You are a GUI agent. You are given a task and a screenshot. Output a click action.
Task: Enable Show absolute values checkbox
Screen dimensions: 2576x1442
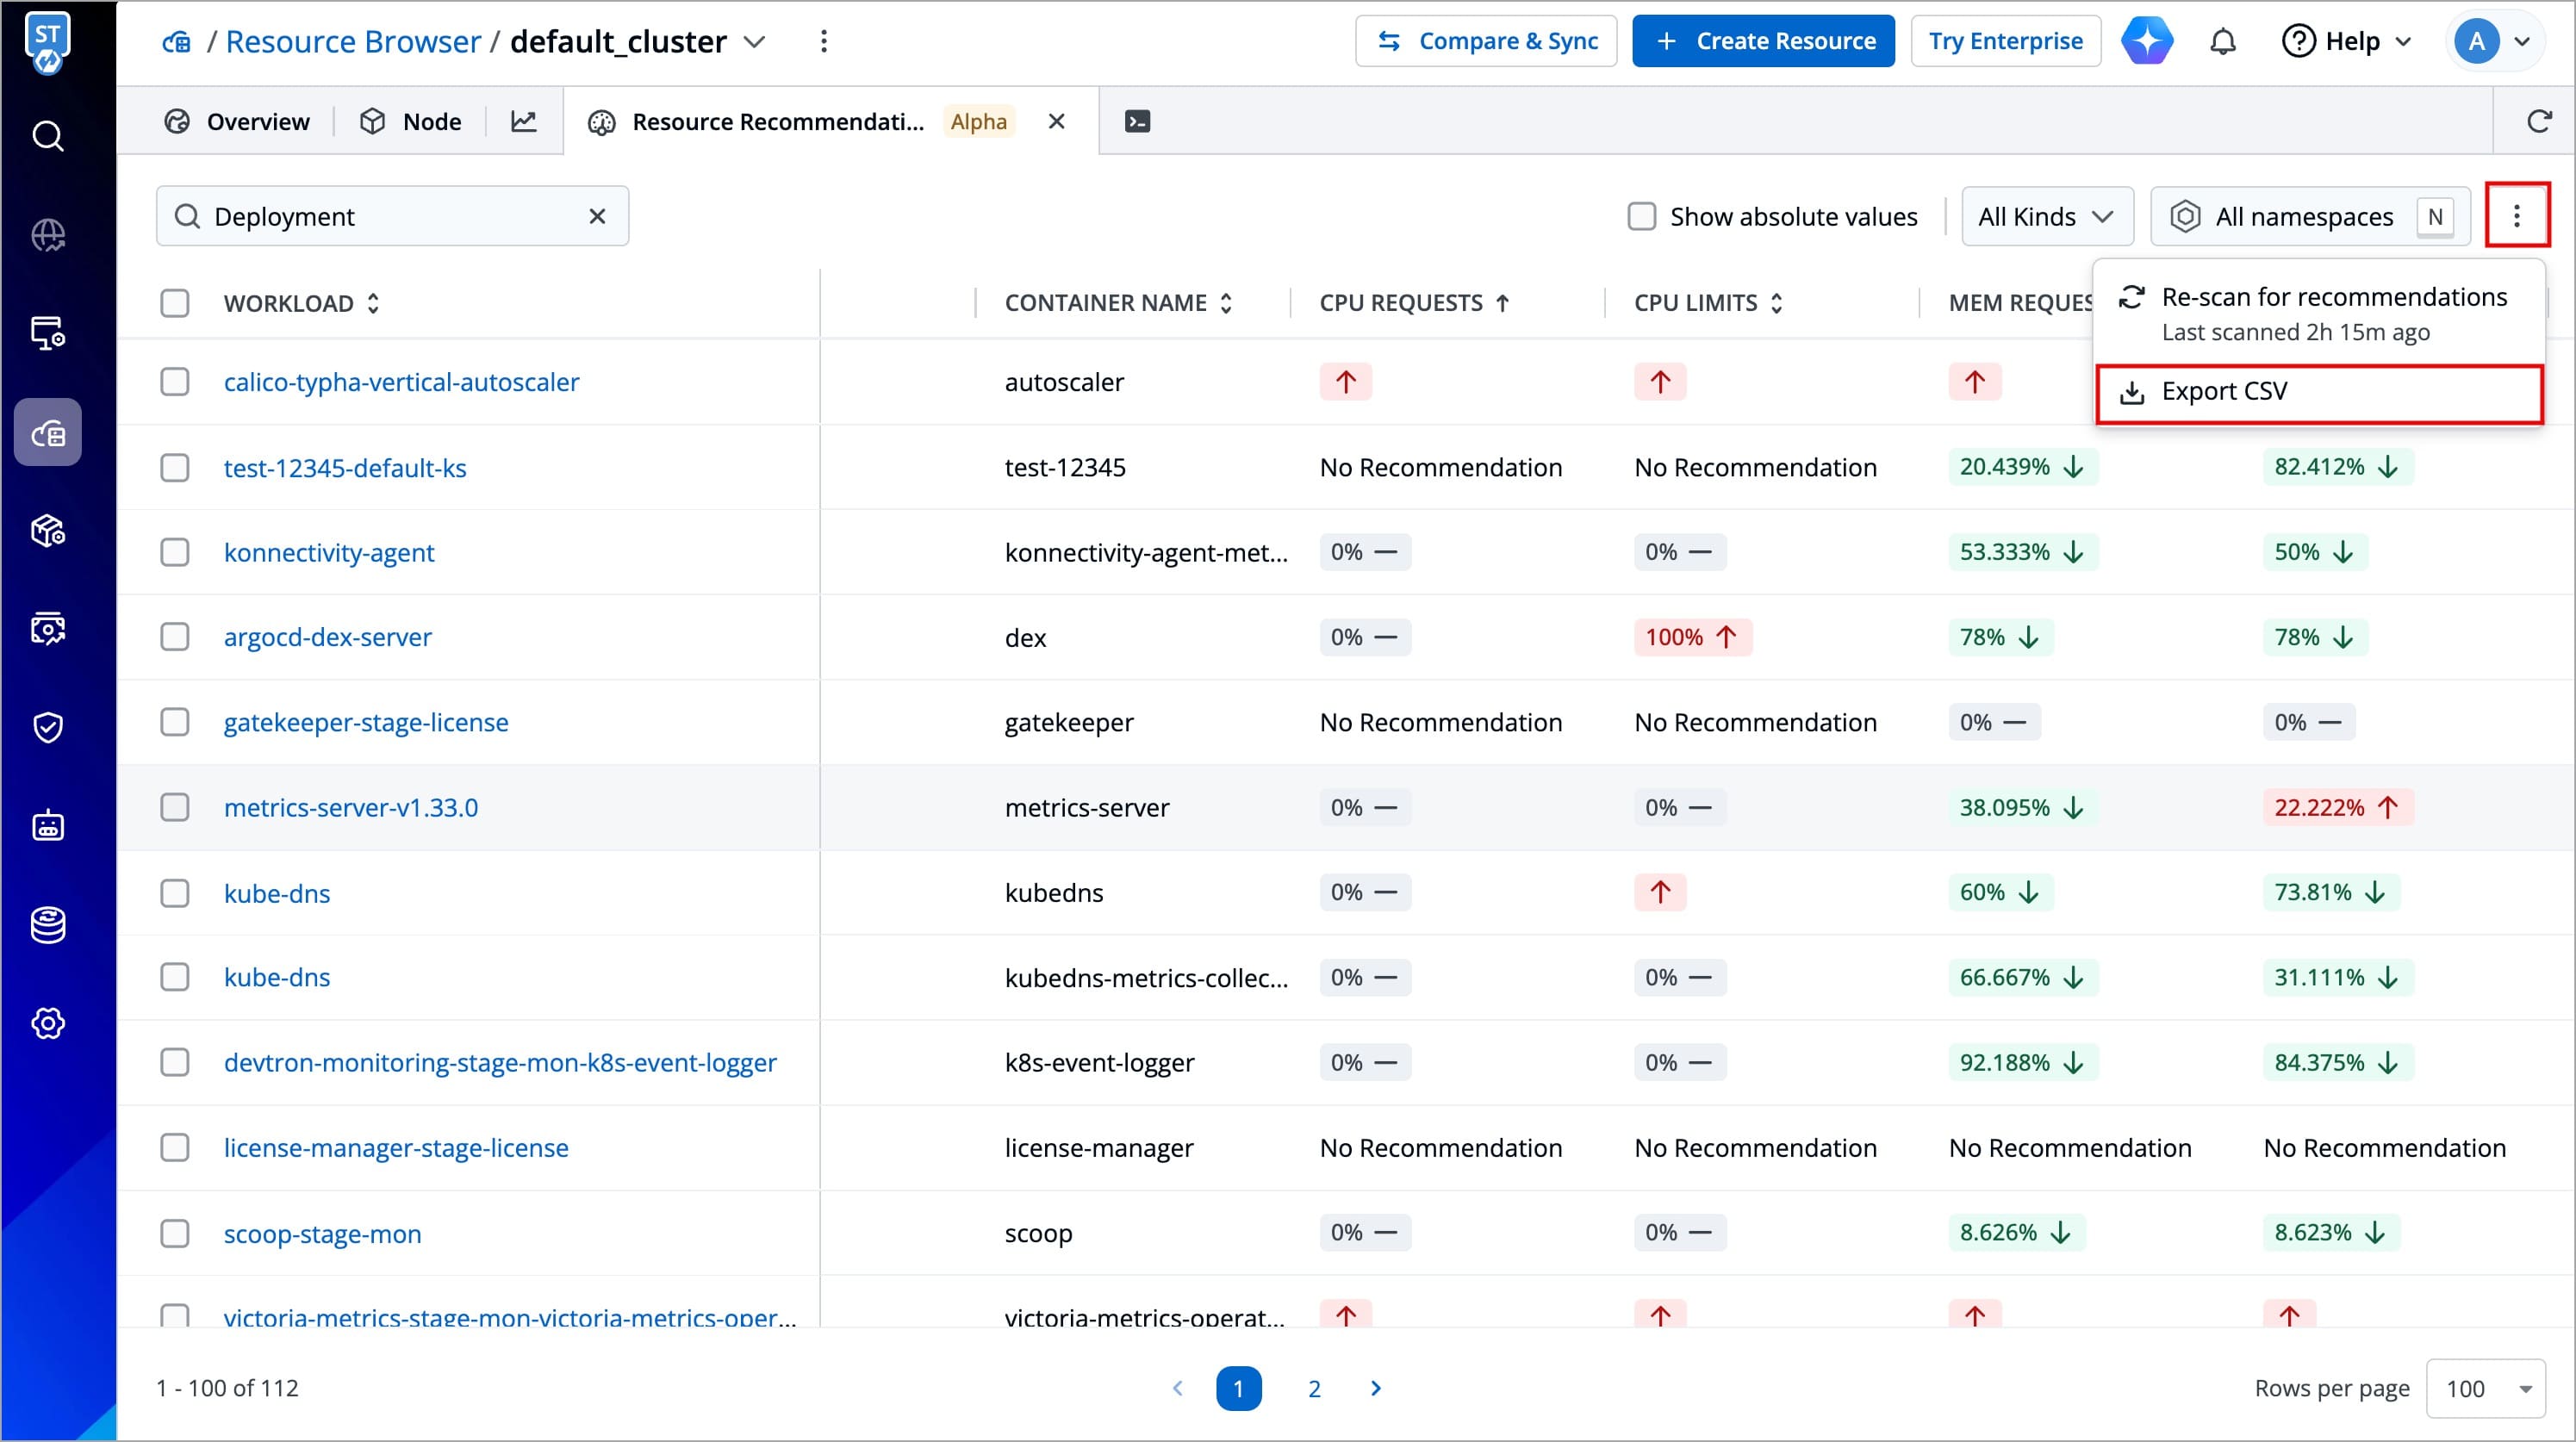tap(1642, 216)
